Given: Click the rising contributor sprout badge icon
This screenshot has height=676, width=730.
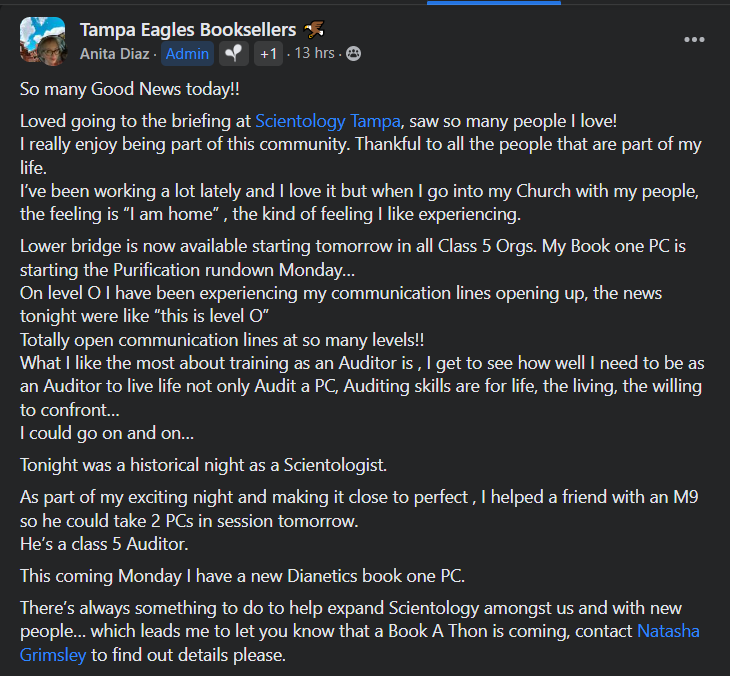Looking at the screenshot, I should [234, 54].
